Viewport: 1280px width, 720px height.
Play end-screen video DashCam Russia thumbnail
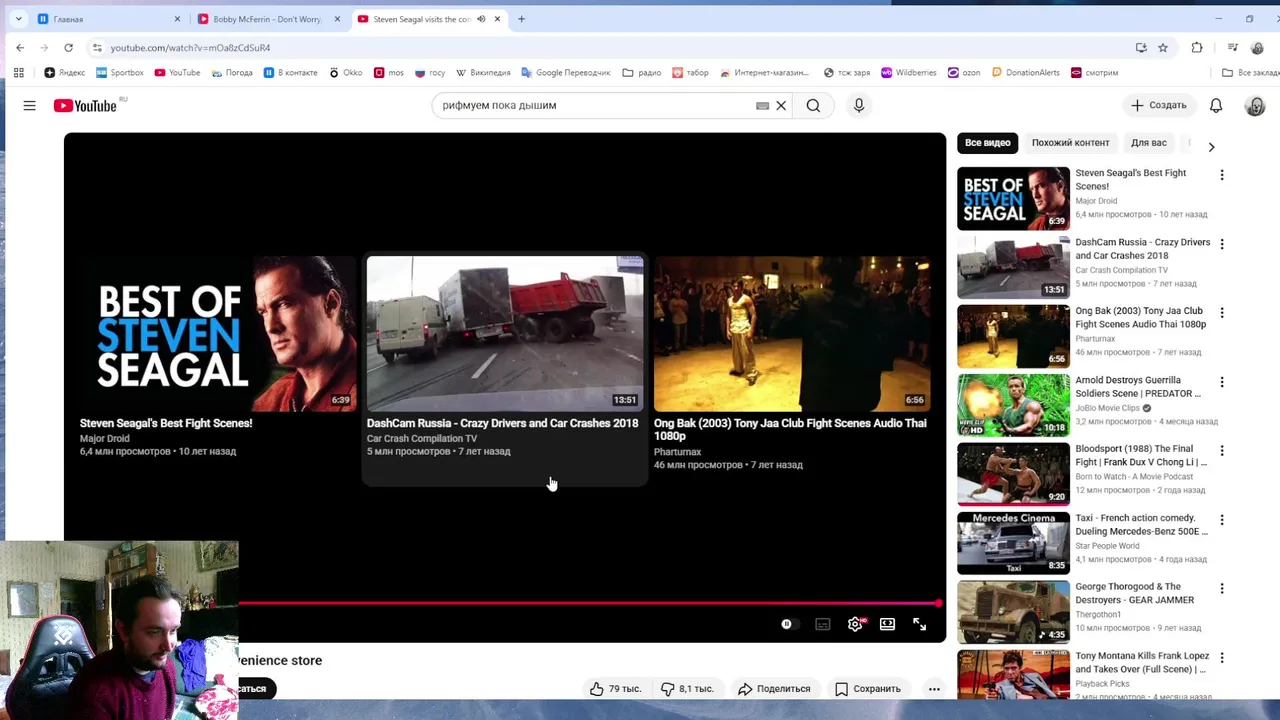[505, 333]
